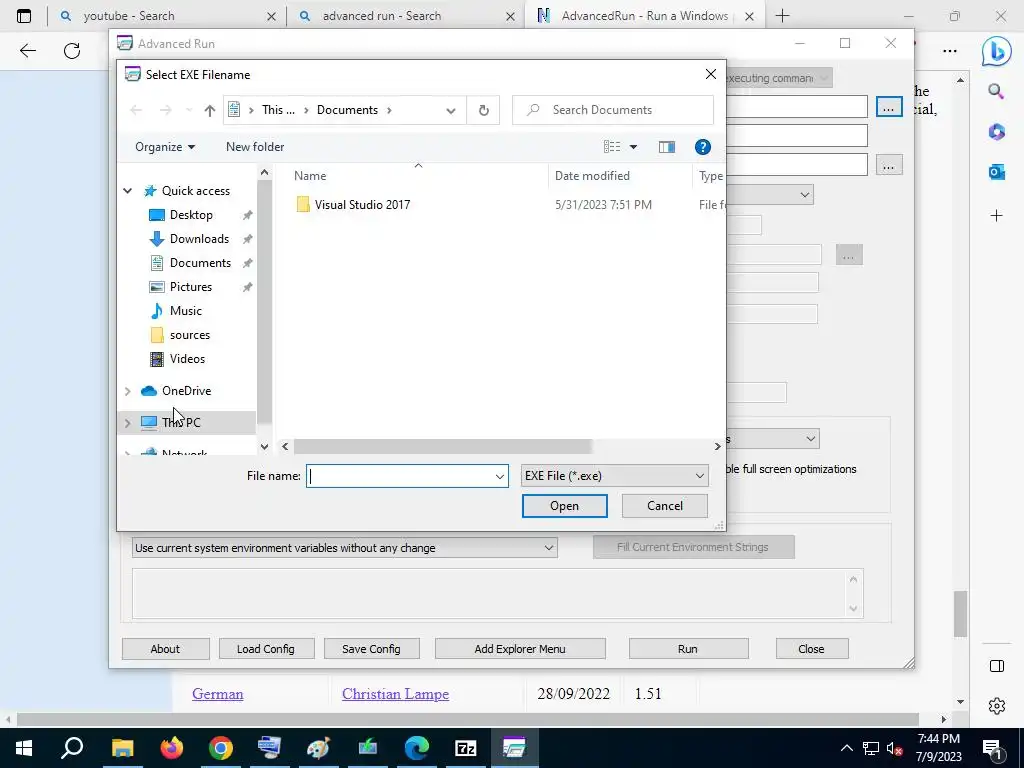Sort by Name column header

(310, 176)
